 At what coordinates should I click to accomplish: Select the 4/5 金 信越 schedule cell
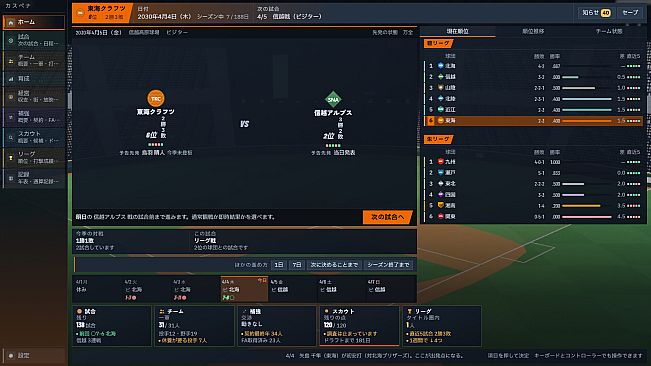[293, 289]
